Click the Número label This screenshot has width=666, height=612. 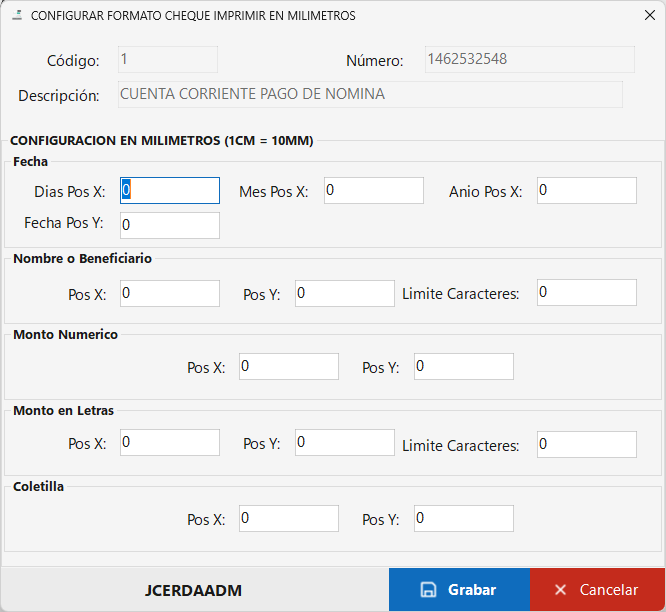coord(375,61)
